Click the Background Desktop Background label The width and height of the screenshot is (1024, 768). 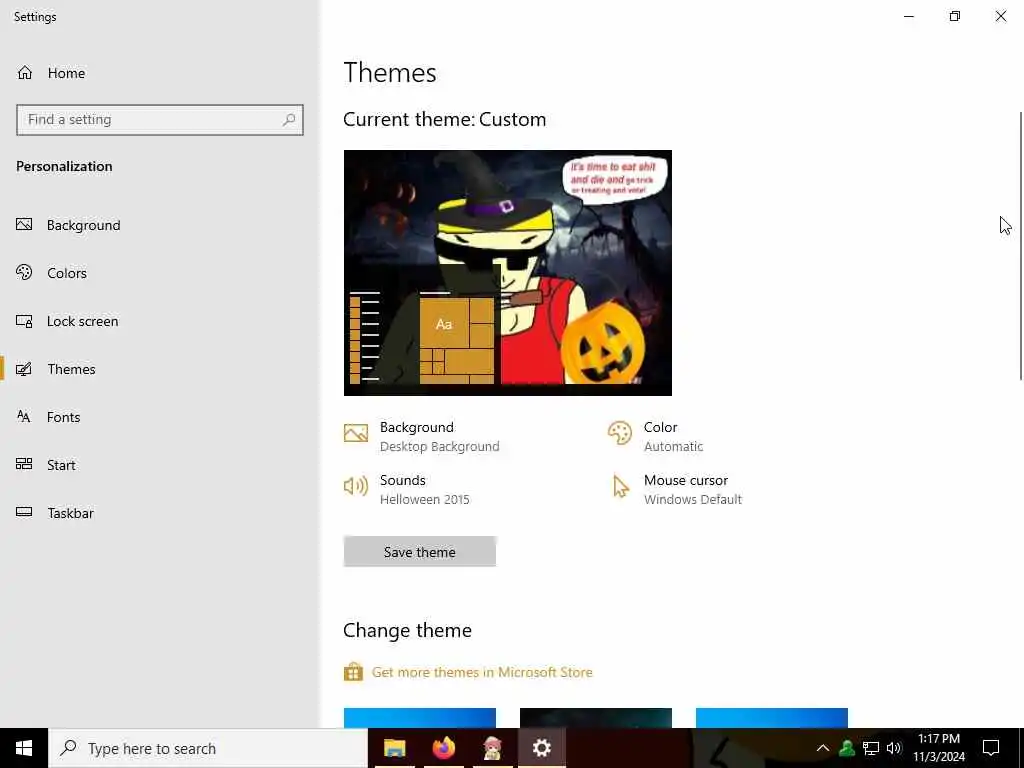pyautogui.click(x=440, y=436)
